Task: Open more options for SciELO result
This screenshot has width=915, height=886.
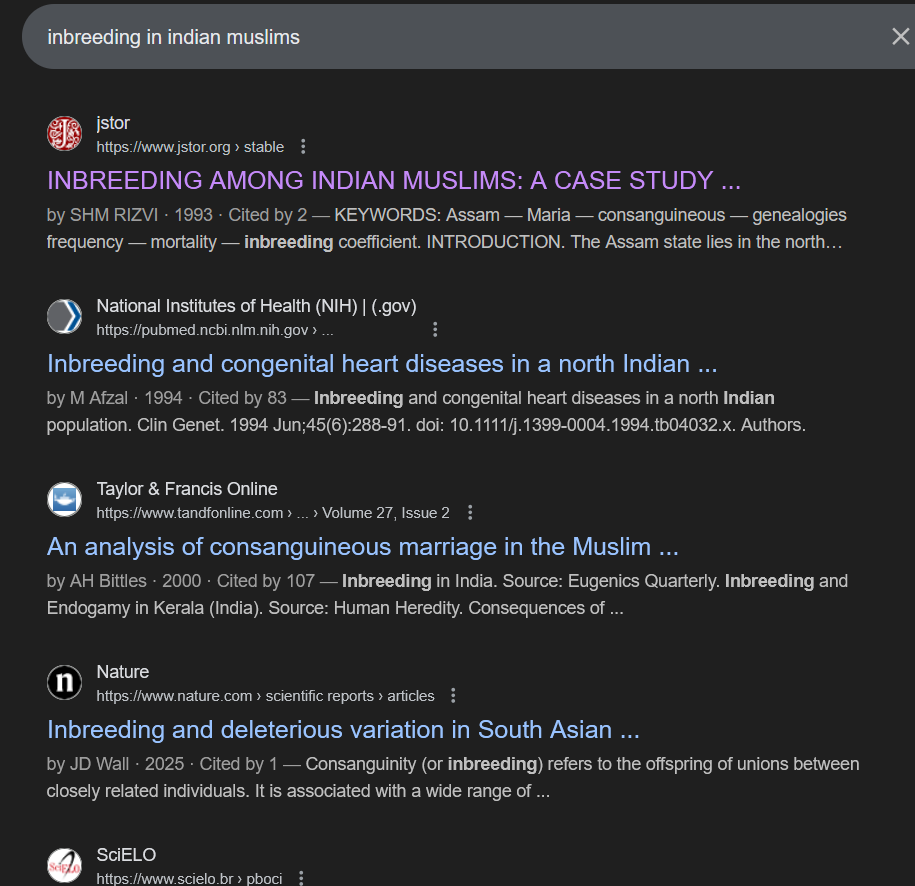Action: [301, 879]
